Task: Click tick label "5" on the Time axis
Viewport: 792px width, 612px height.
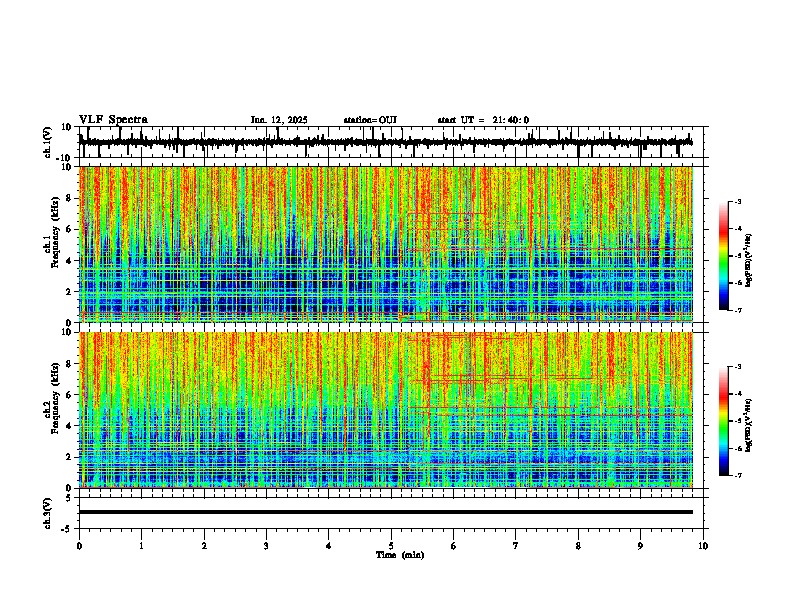Action: (x=391, y=546)
